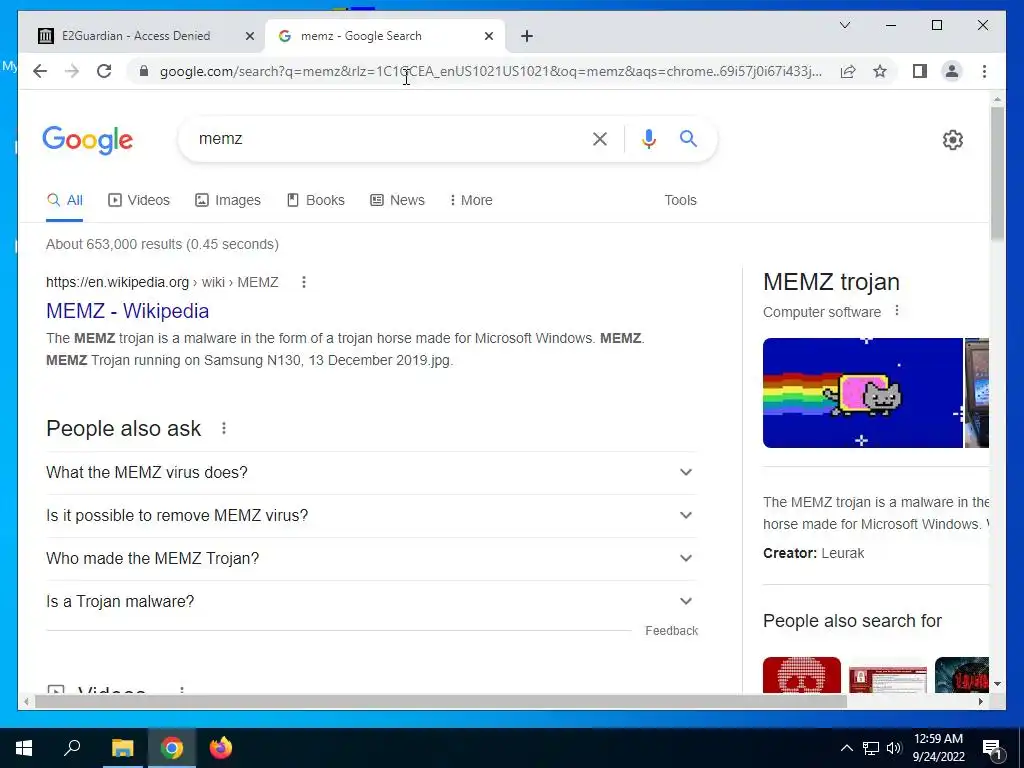
Task: Open more options beside Computer software
Action: coord(897,311)
